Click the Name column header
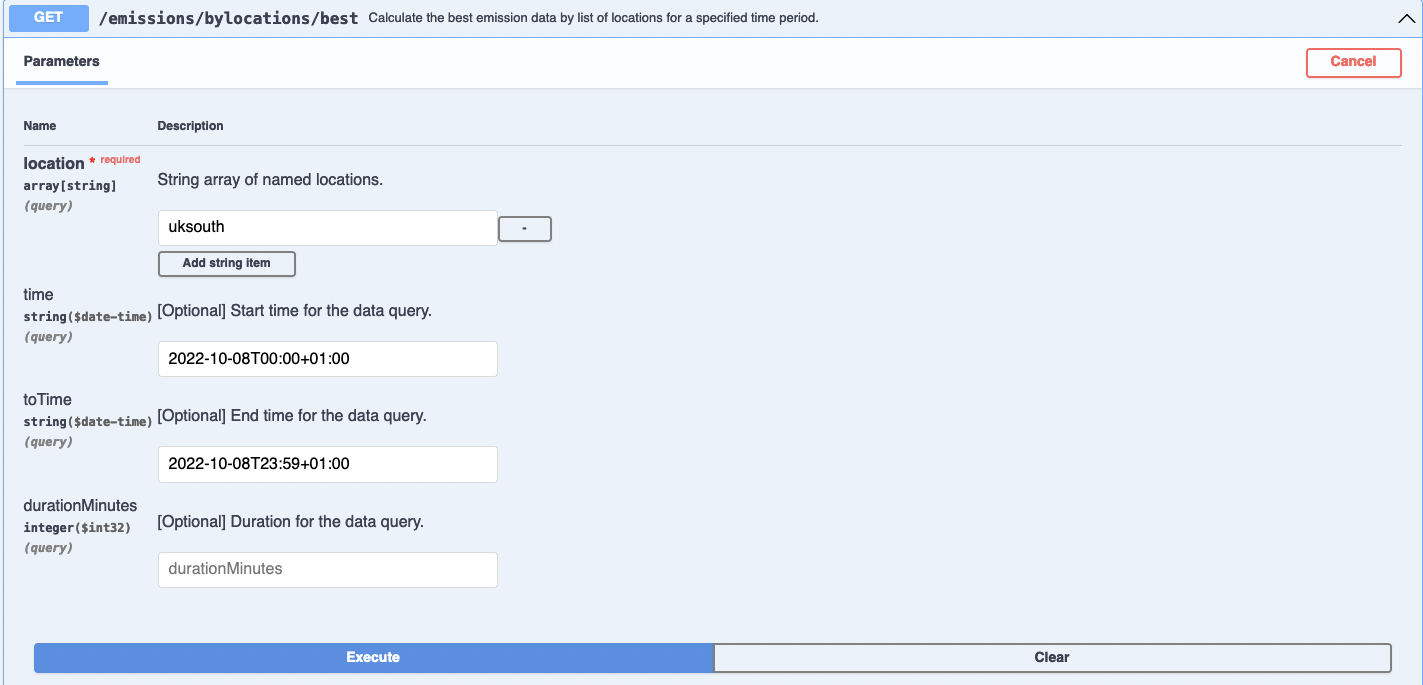 pos(40,126)
